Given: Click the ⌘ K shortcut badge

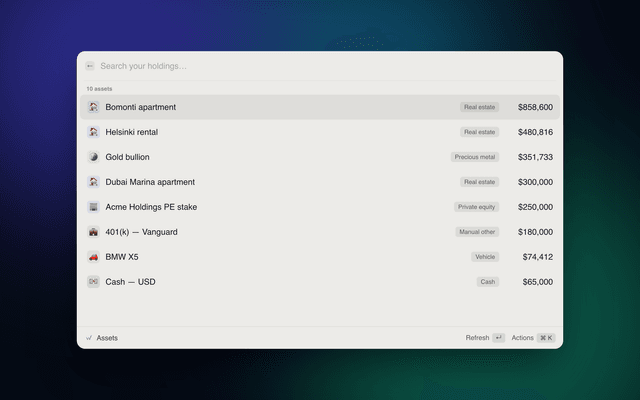Looking at the screenshot, I should 546,338.
